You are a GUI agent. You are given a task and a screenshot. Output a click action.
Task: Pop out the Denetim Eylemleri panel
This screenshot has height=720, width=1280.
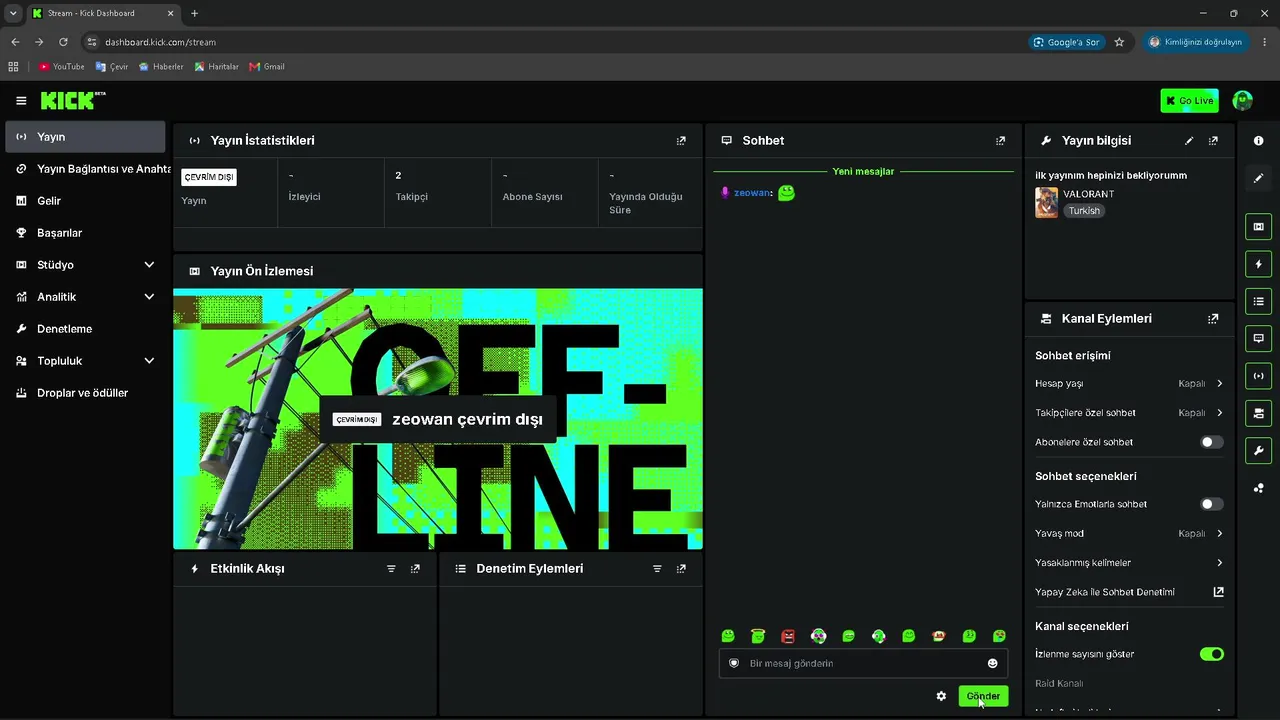pos(681,569)
